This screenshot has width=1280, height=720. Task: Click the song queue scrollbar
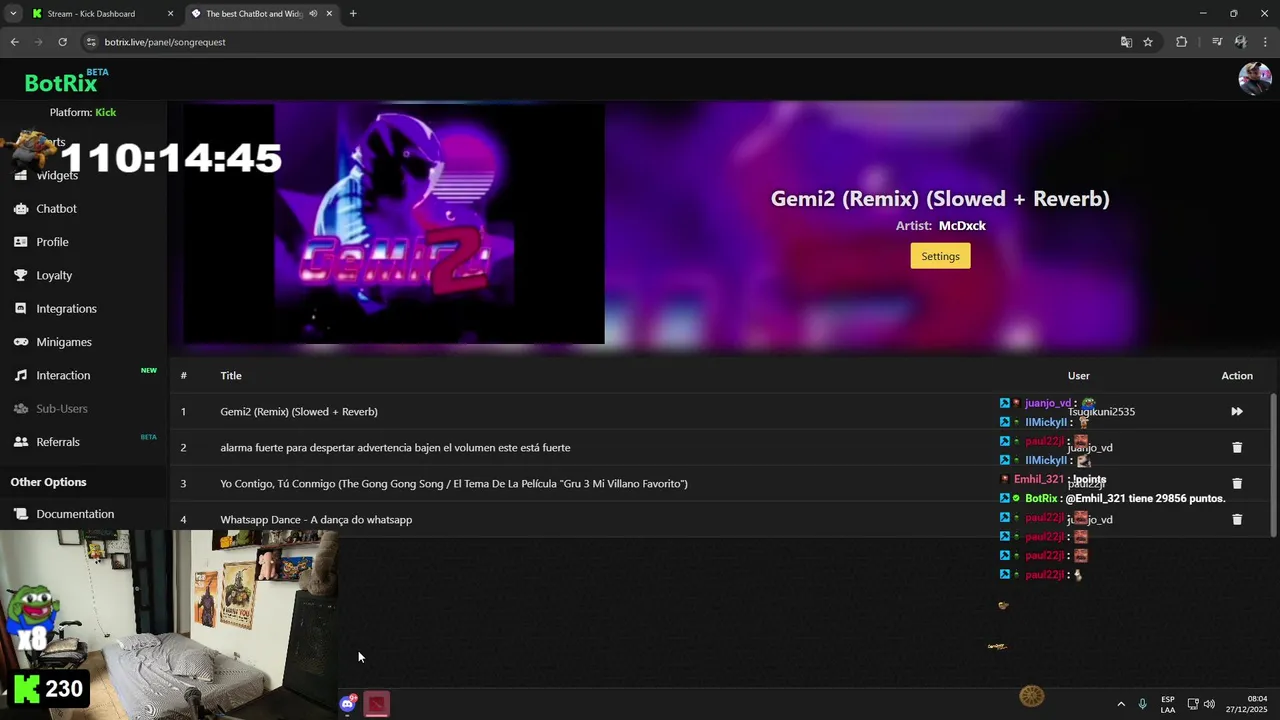(x=1273, y=465)
